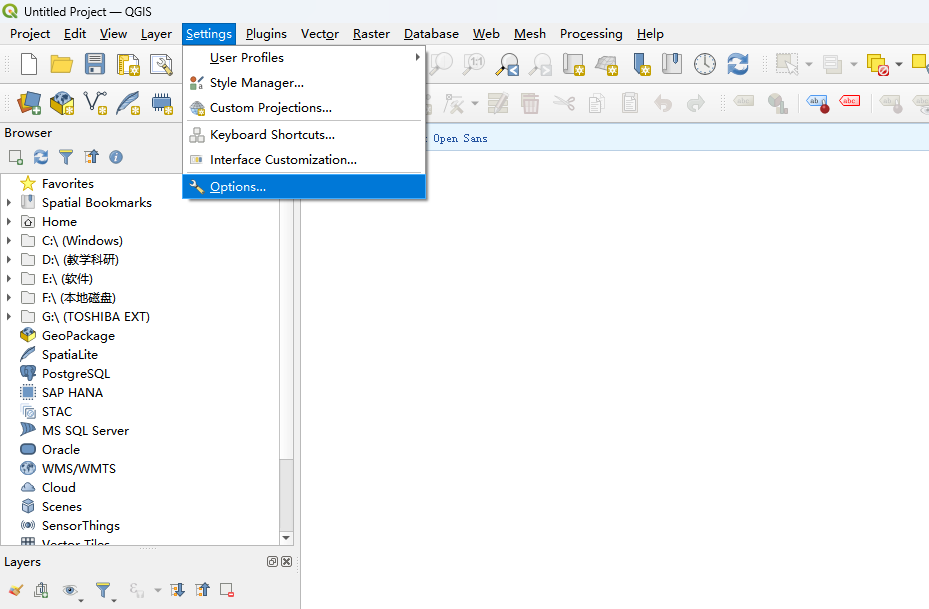Open the layer styling panel brush icon
Viewport: 929px width, 609px height.
(16, 590)
